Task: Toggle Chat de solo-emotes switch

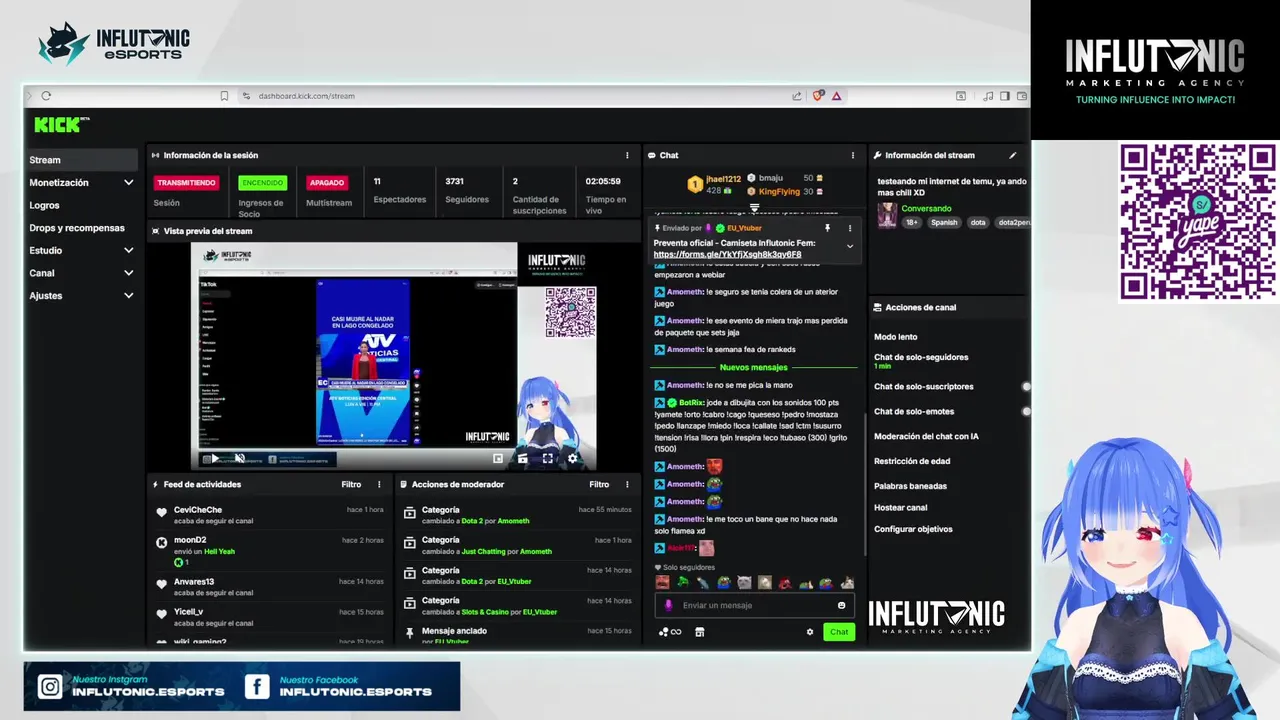Action: coord(1026,411)
